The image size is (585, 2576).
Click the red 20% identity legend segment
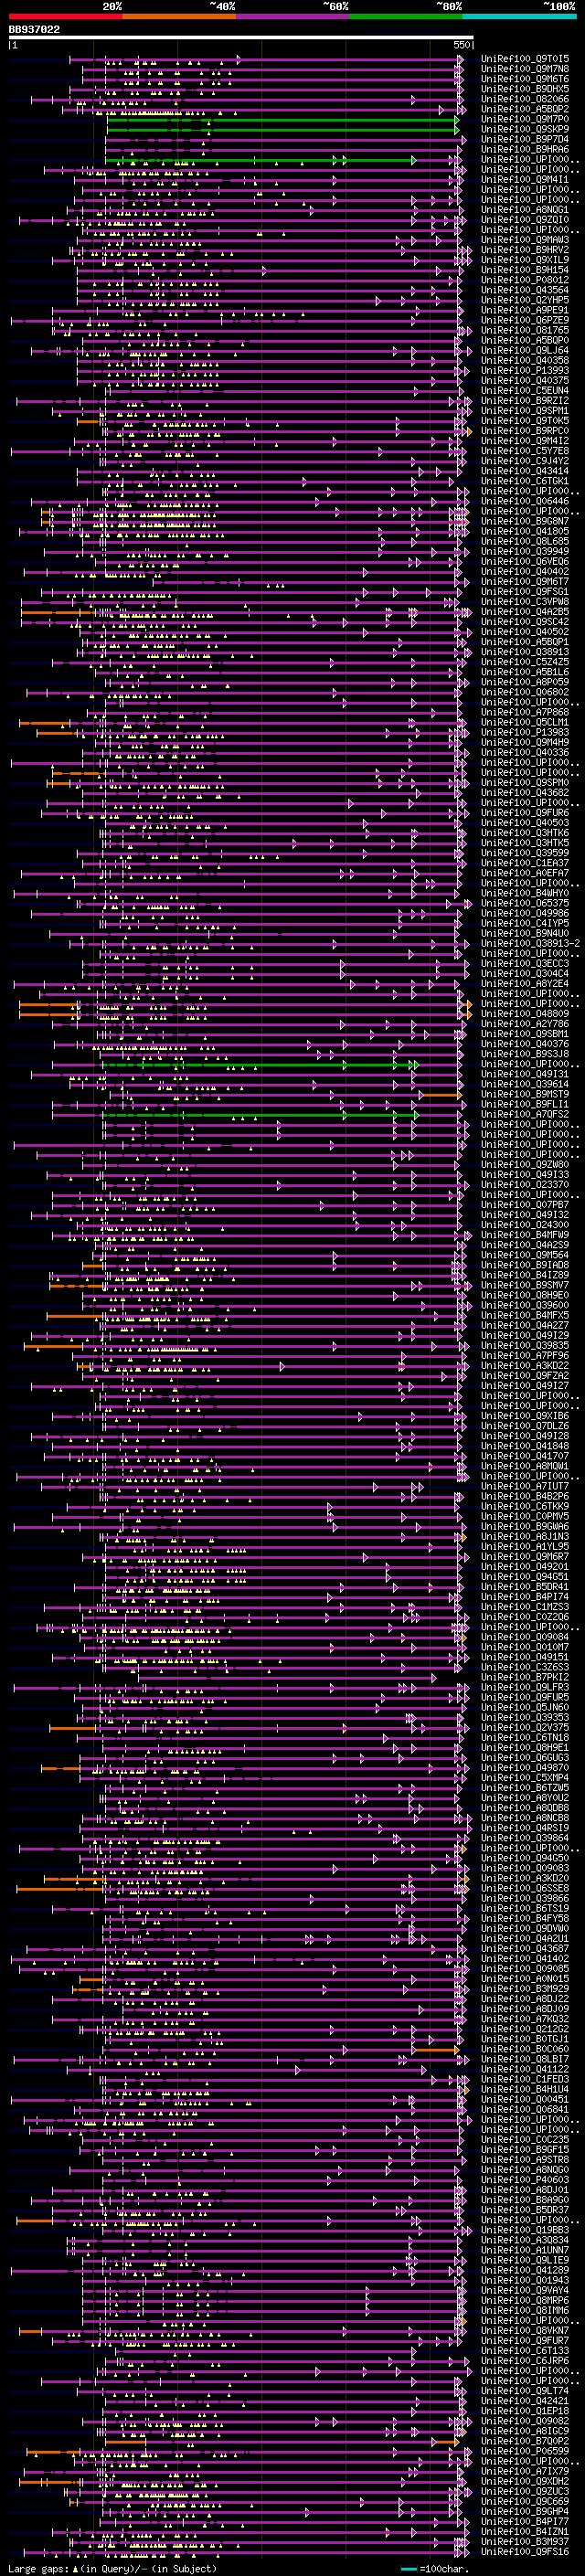pos(66,17)
